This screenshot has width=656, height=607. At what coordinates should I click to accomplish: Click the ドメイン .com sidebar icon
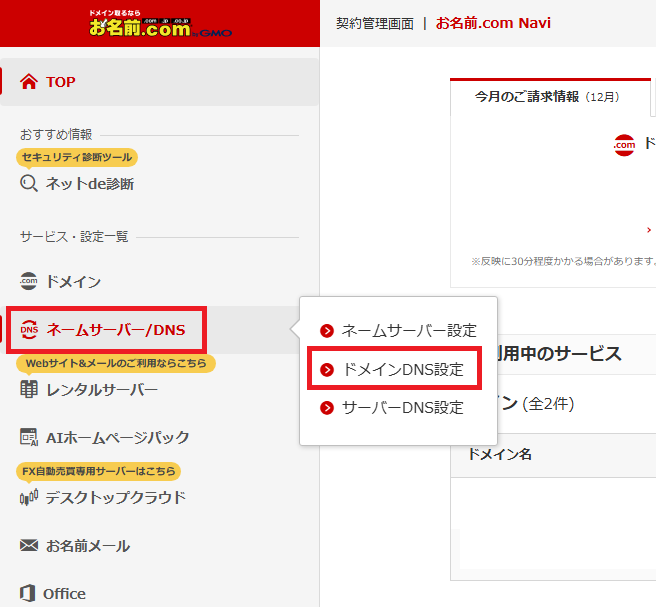coord(29,282)
